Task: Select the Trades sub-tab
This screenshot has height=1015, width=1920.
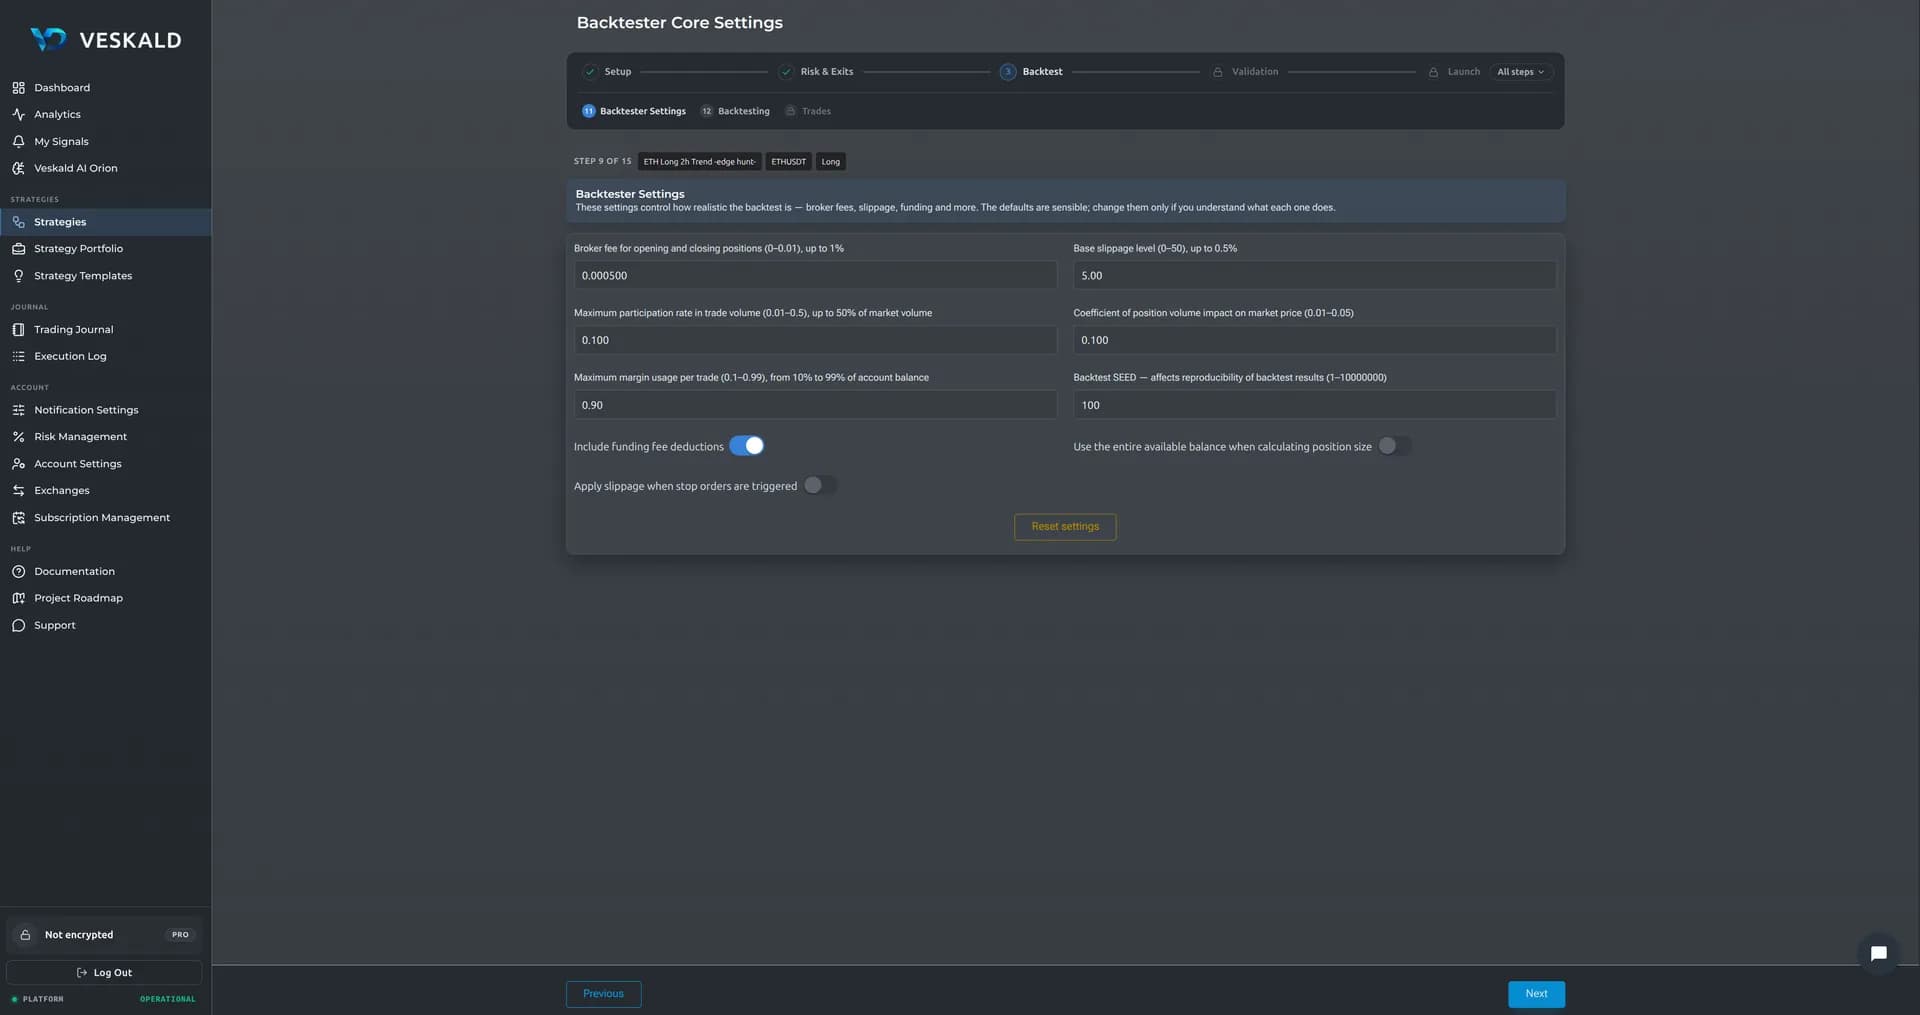Action: point(808,111)
